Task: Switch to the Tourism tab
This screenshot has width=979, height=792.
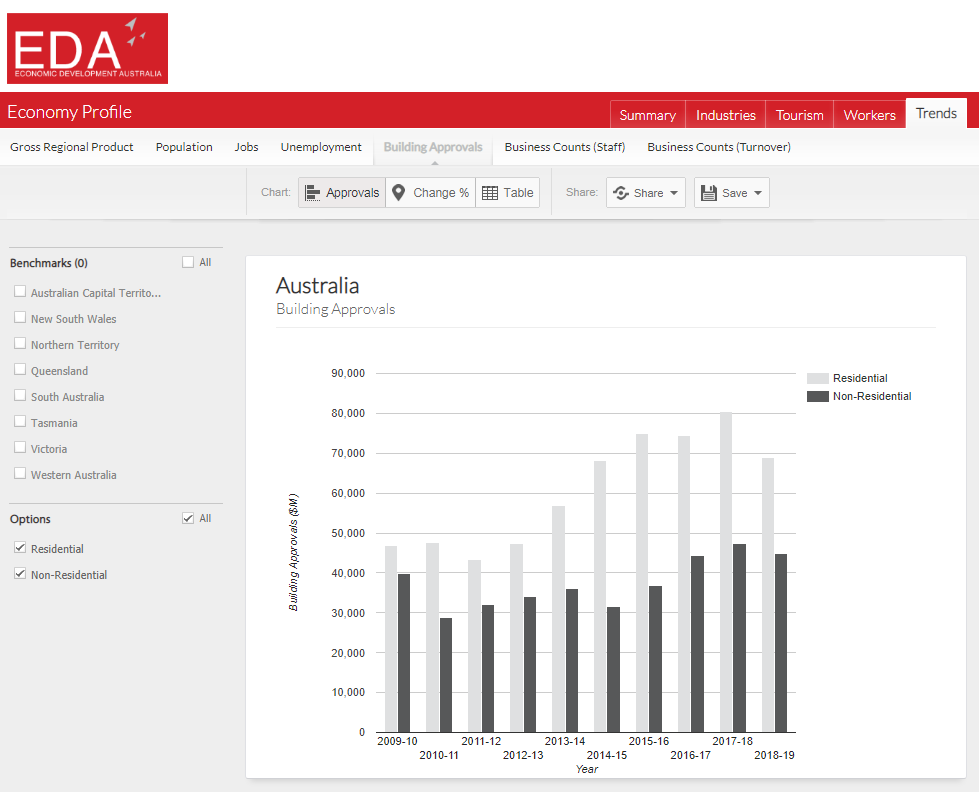Action: (x=800, y=115)
